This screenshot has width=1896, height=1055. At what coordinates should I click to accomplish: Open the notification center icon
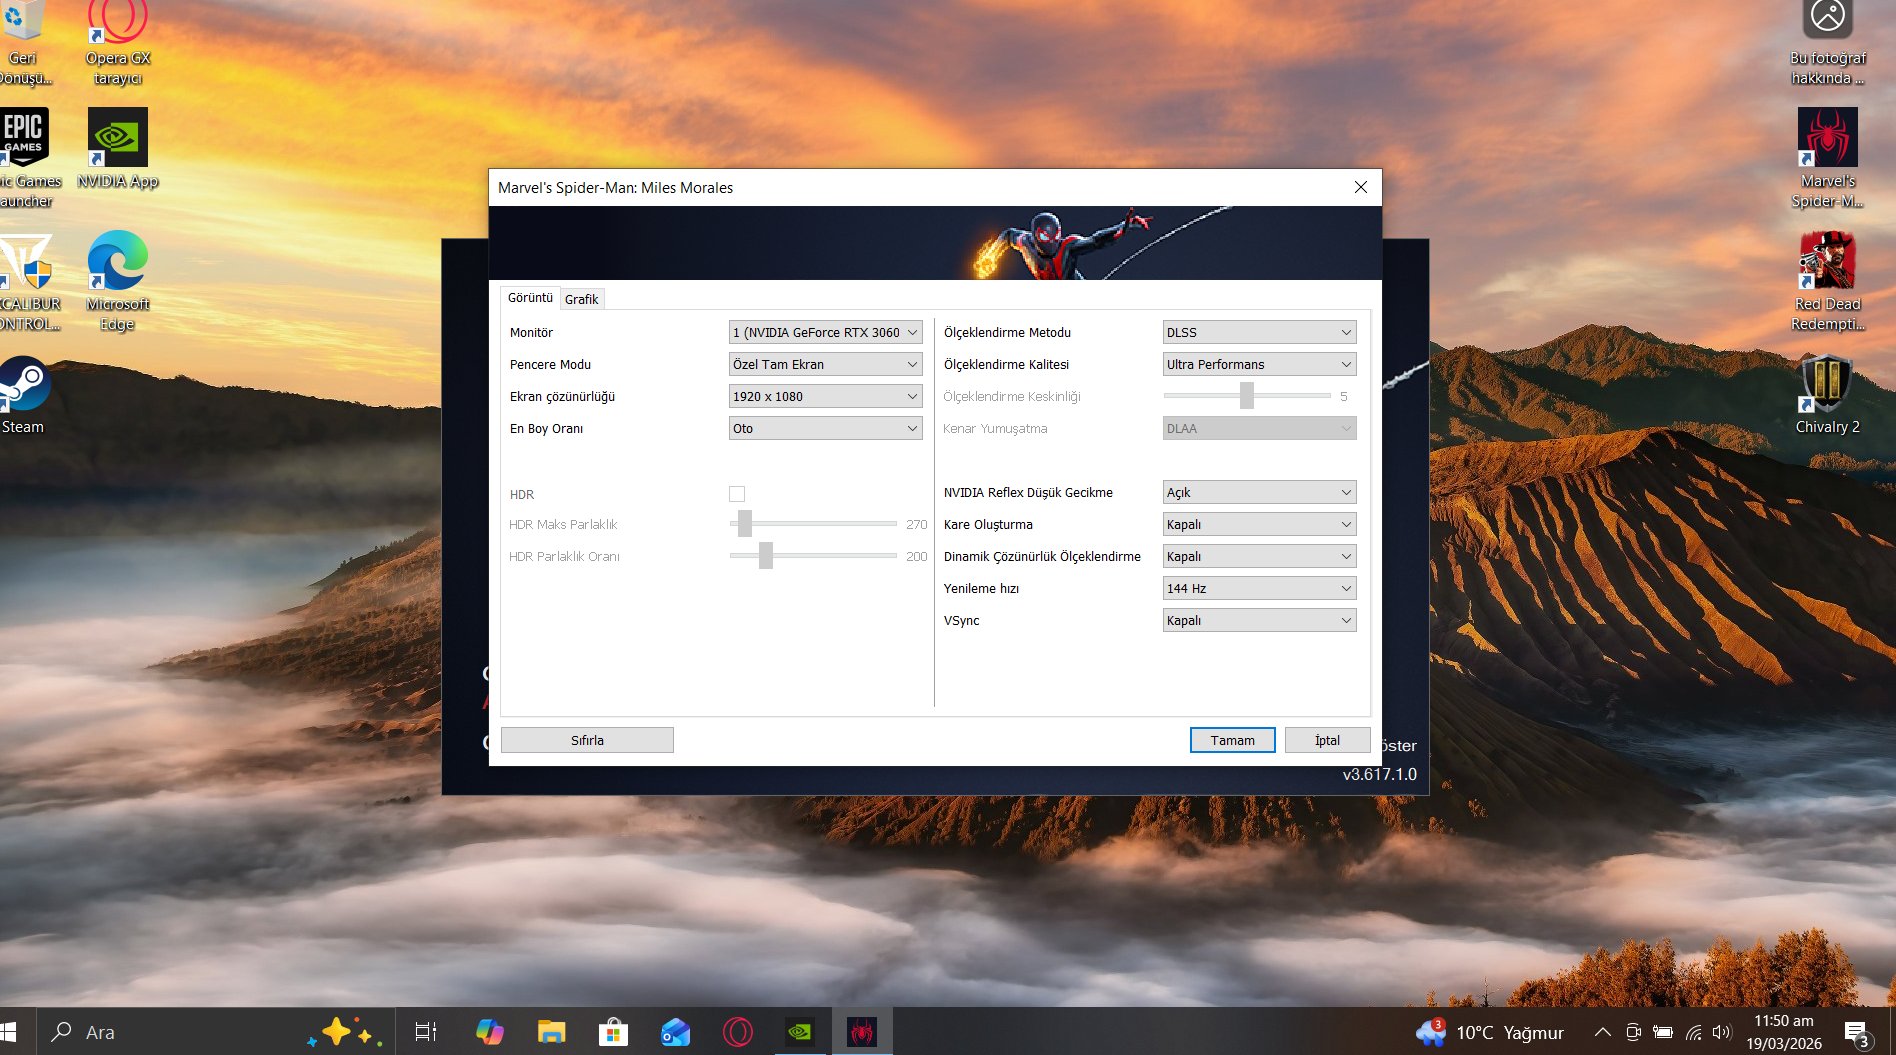(1857, 1034)
